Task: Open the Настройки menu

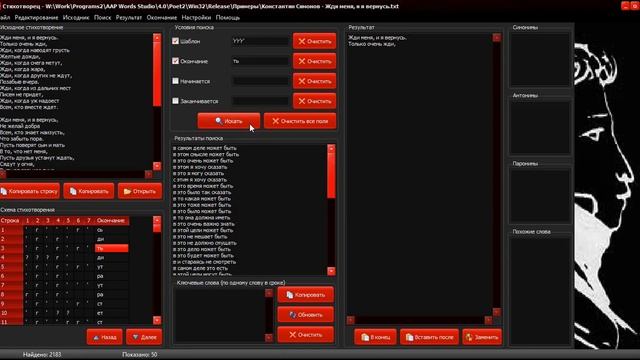Action: coord(196,18)
